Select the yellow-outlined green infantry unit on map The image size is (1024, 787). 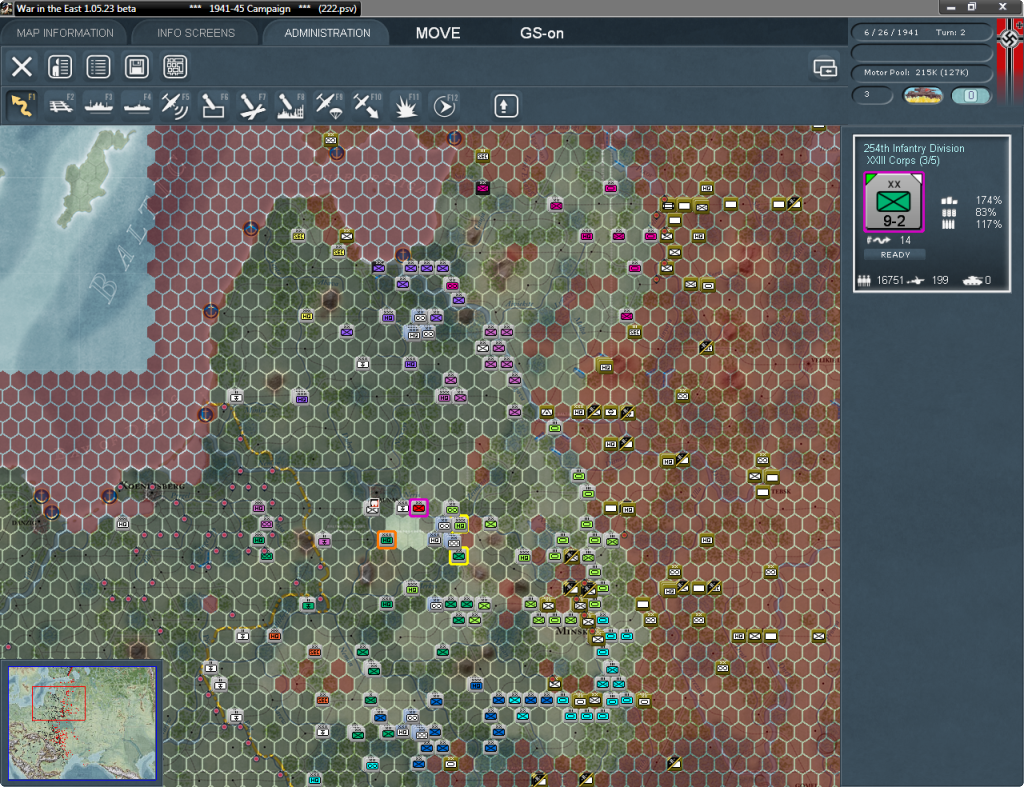458,556
